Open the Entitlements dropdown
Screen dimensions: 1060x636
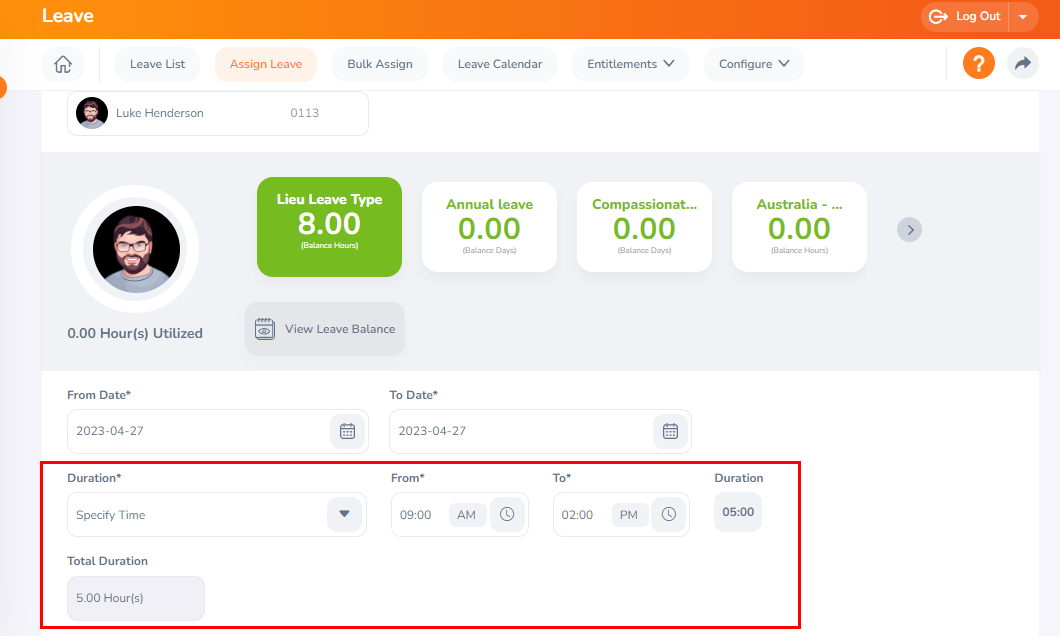point(630,63)
